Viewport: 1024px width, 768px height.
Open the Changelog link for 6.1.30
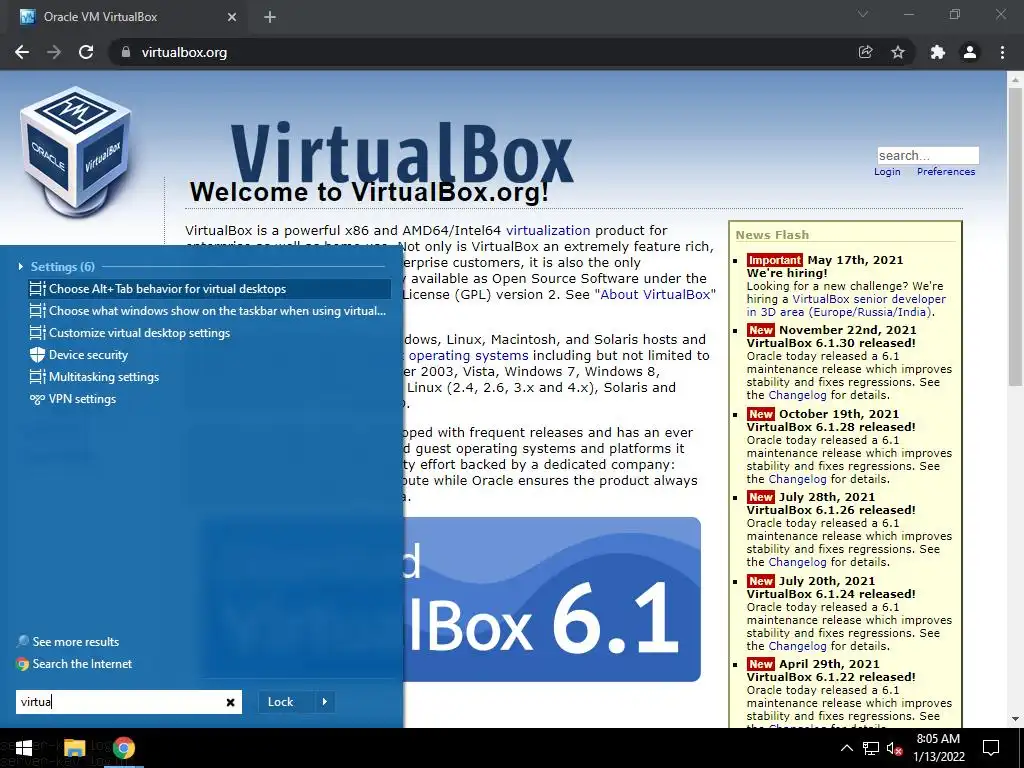[797, 395]
